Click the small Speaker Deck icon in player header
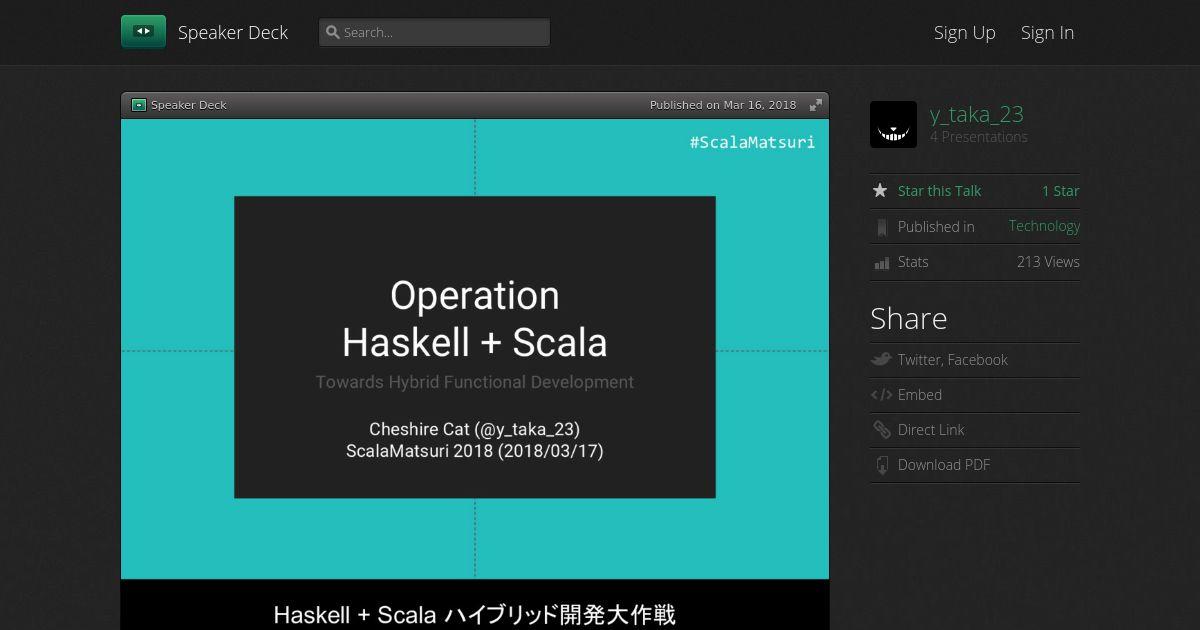This screenshot has height=630, width=1200. (139, 105)
